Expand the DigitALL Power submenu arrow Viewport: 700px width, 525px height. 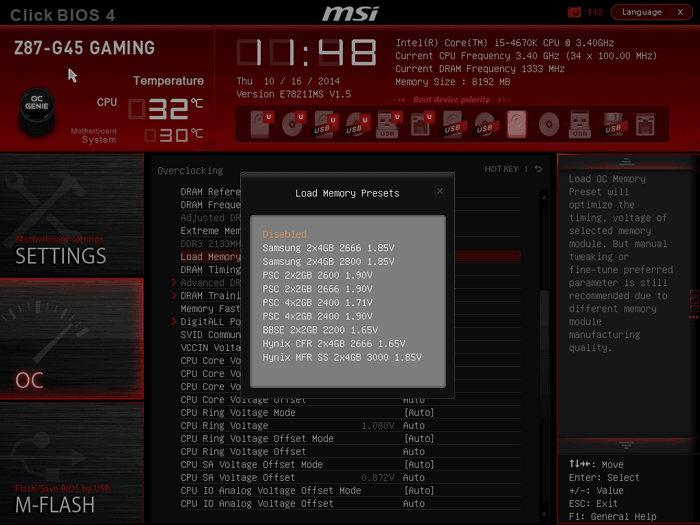point(174,321)
